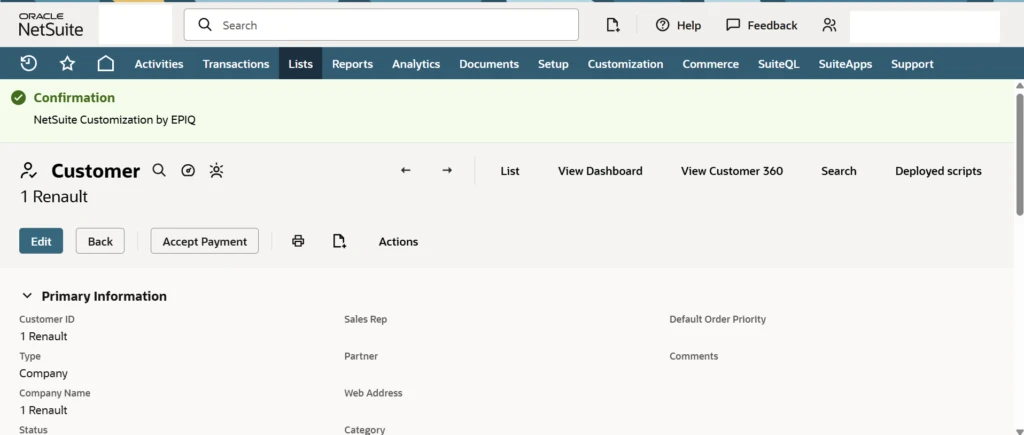Click the 'Partner' field label
The image size is (1024, 435).
click(361, 356)
